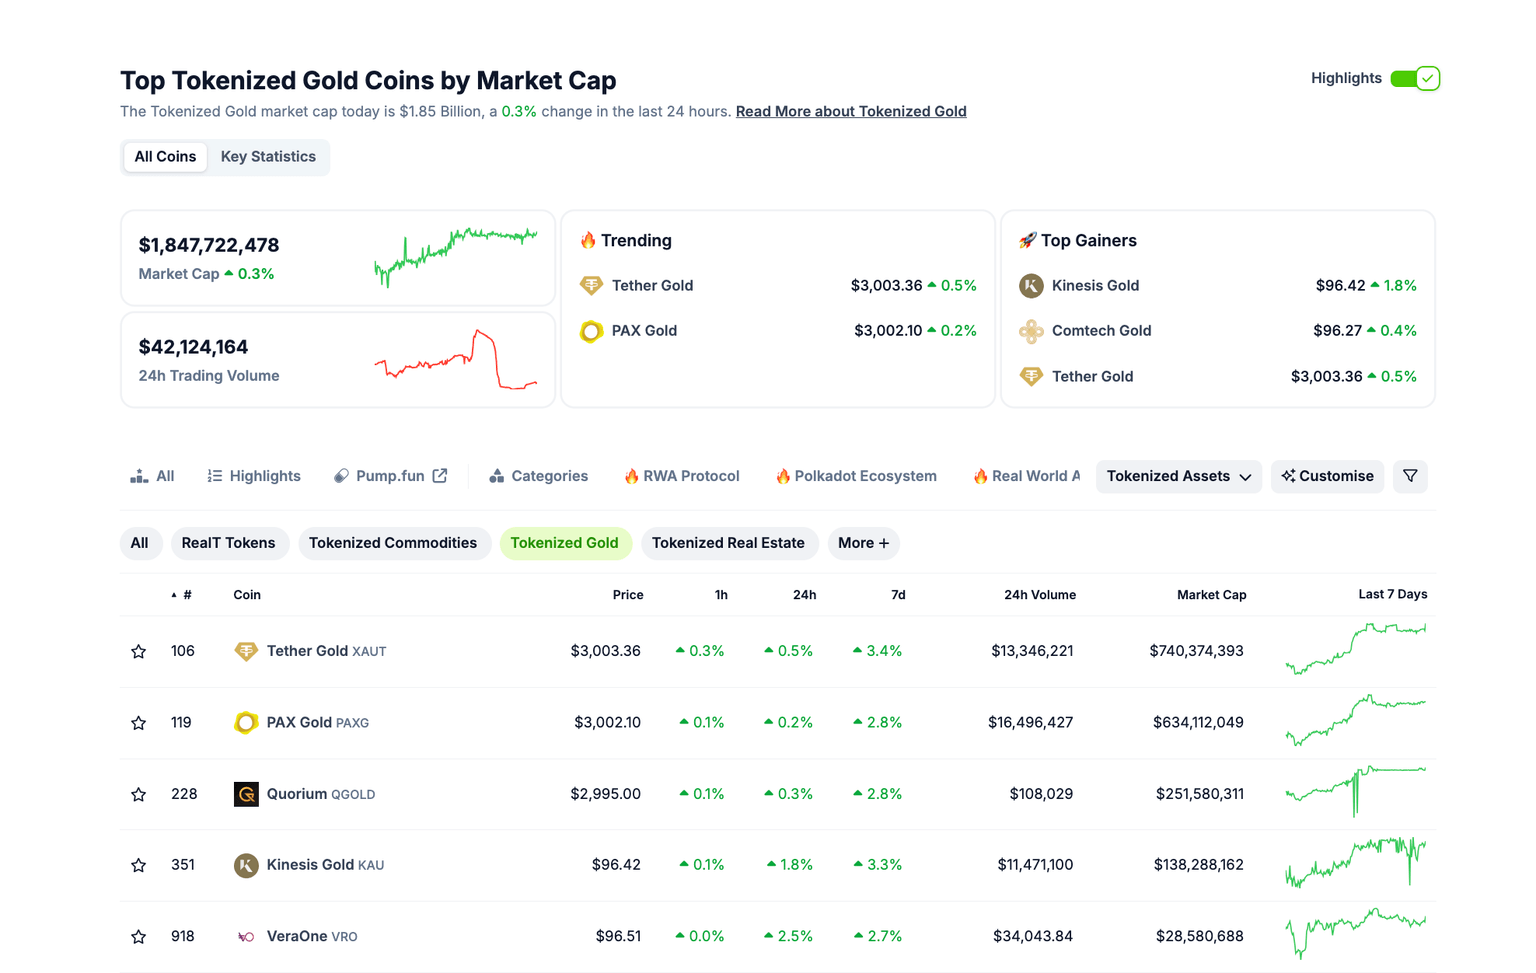Click the Comtech Gold coin icon
Image resolution: width=1536 pixels, height=973 pixels.
coord(1031,331)
